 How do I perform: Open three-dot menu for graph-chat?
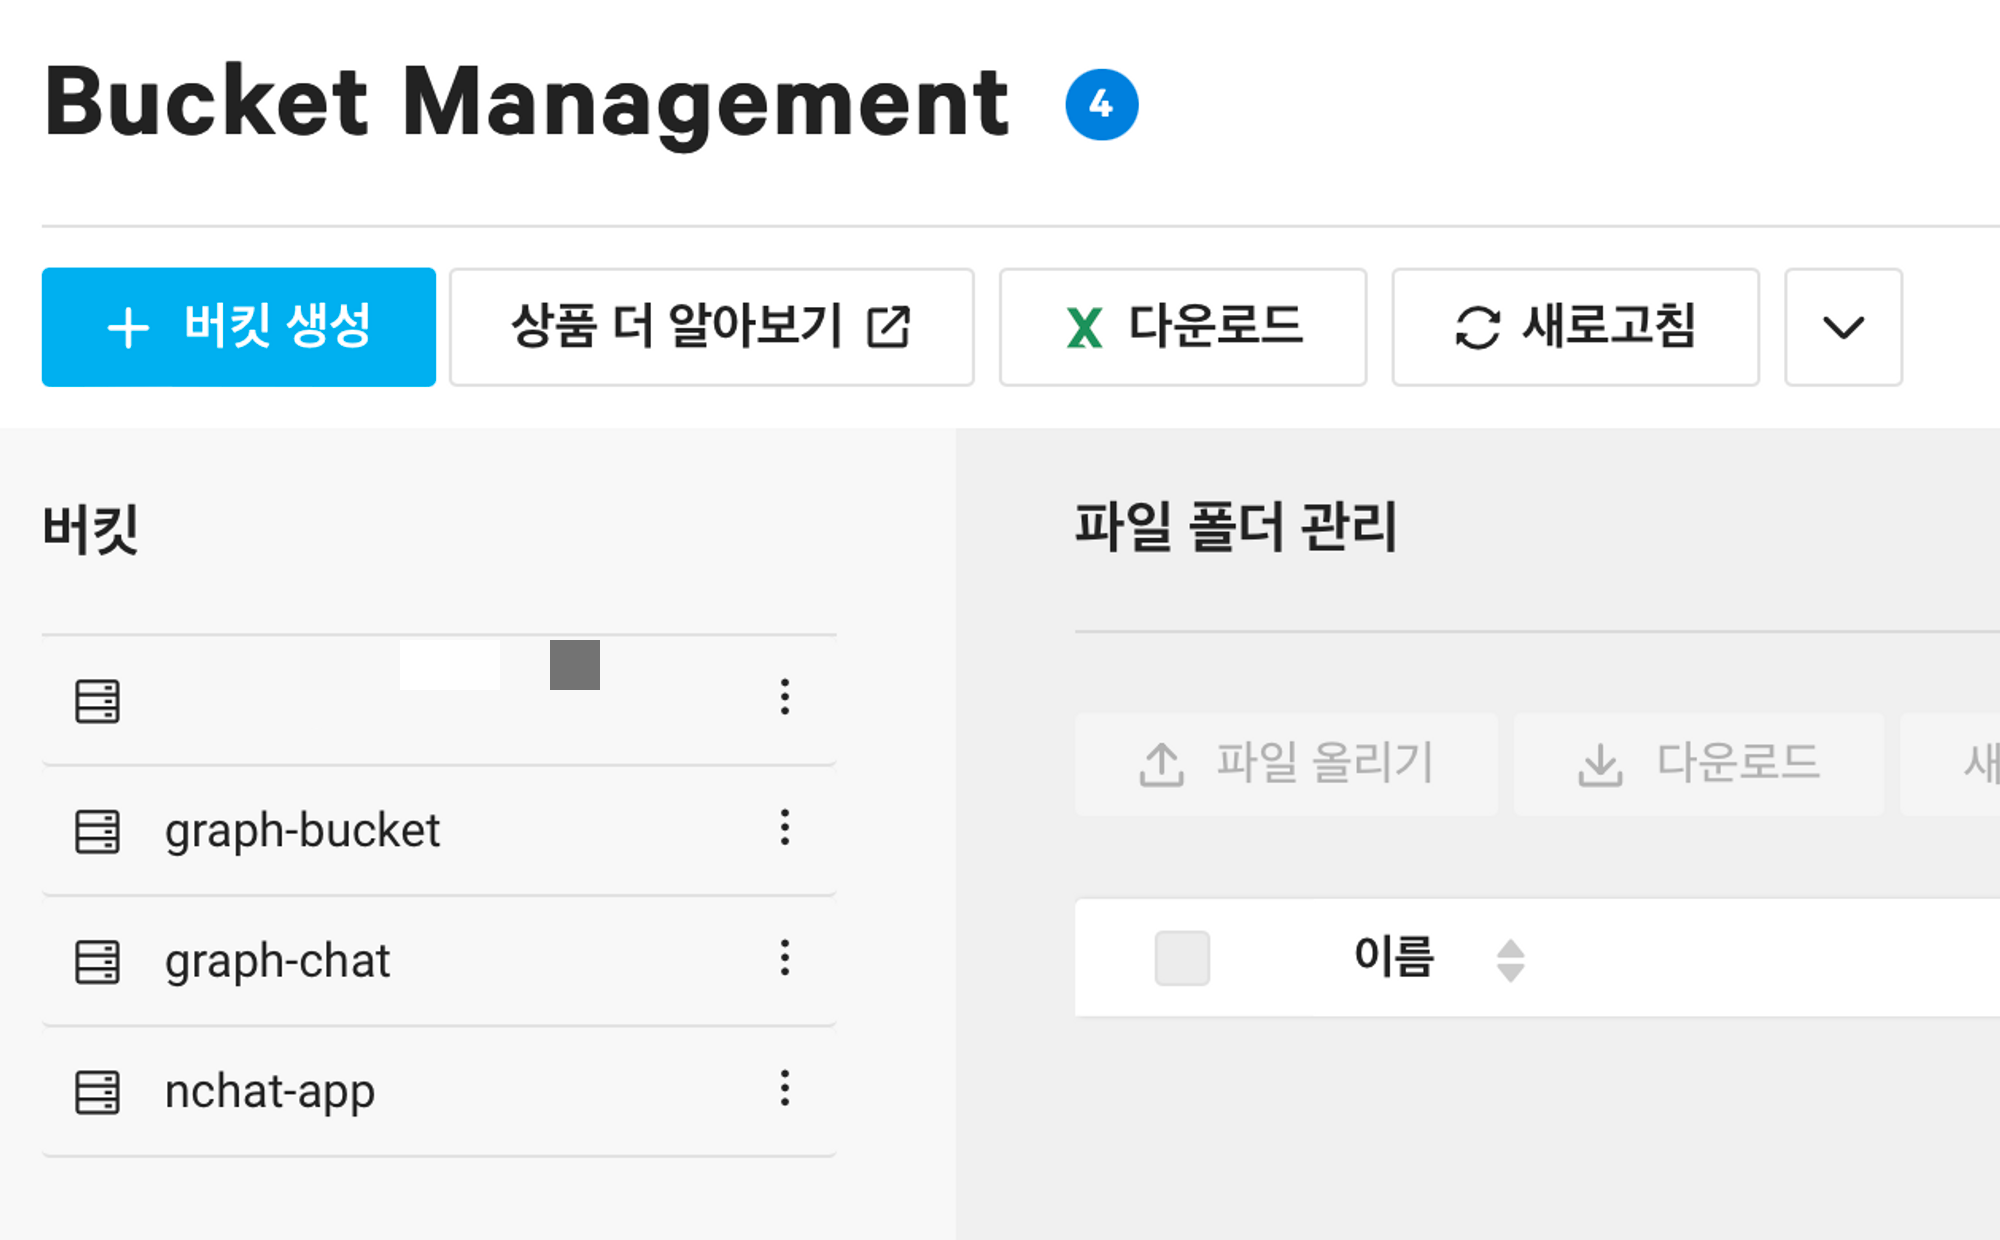(x=785, y=958)
